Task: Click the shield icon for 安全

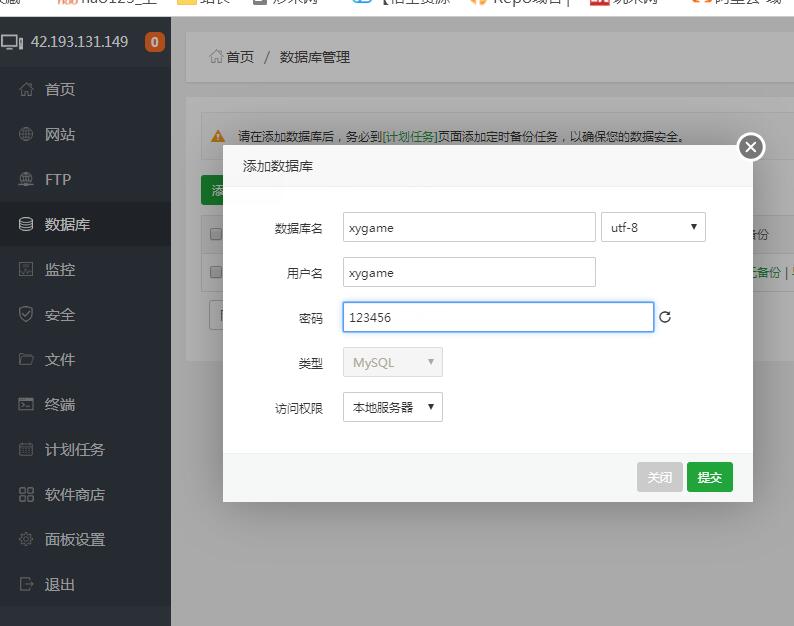Action: pos(26,315)
